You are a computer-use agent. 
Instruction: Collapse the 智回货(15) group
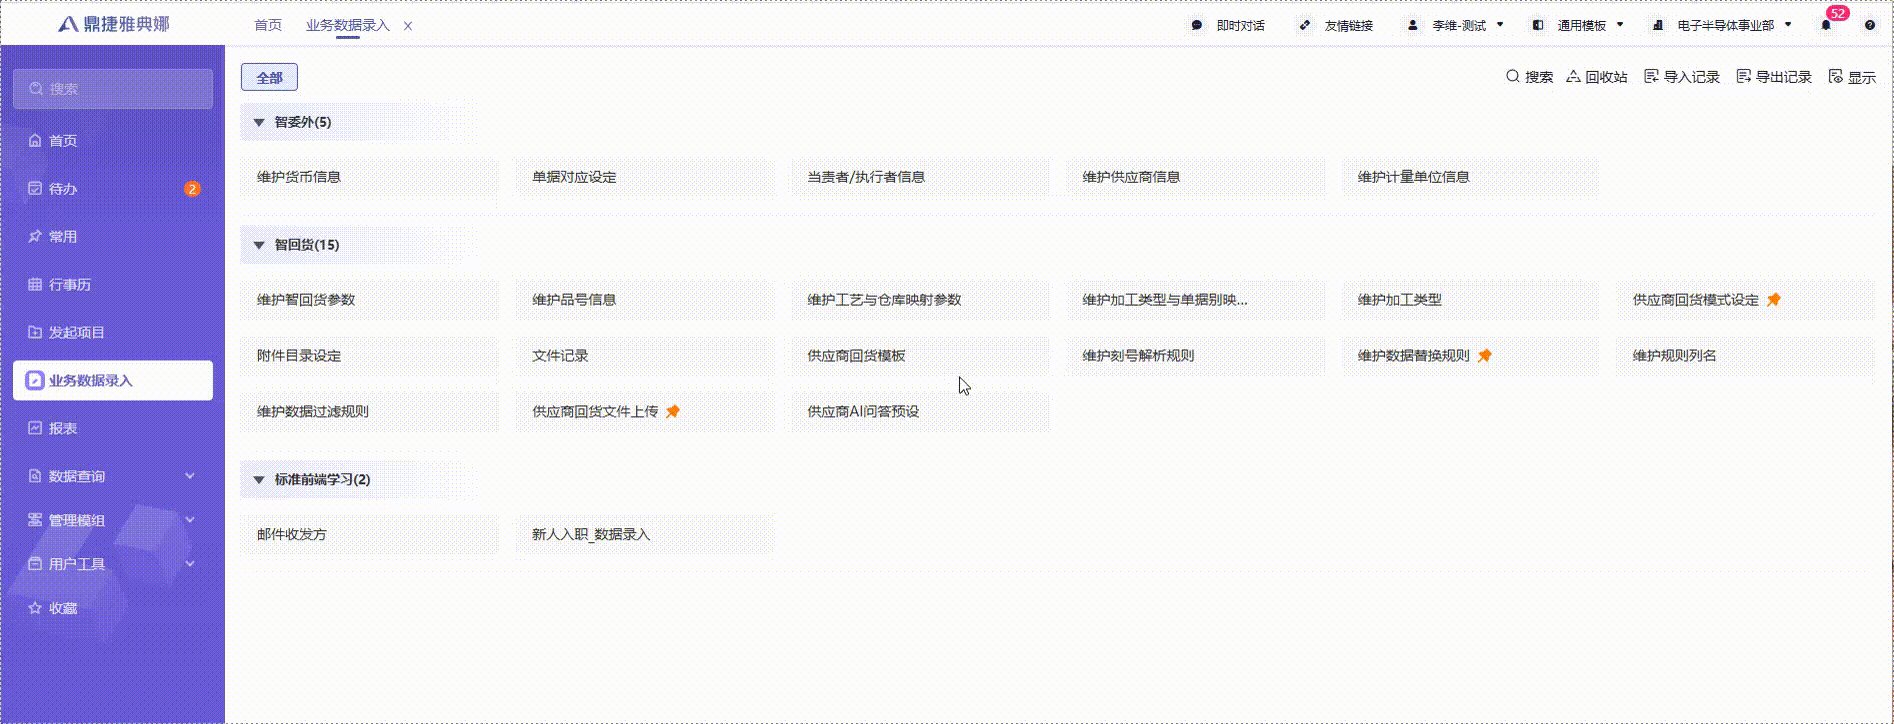coord(259,245)
